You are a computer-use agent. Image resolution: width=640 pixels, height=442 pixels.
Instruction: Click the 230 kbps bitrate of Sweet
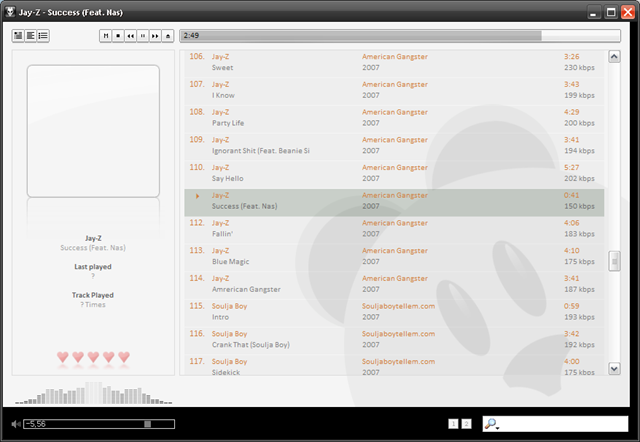(x=579, y=67)
